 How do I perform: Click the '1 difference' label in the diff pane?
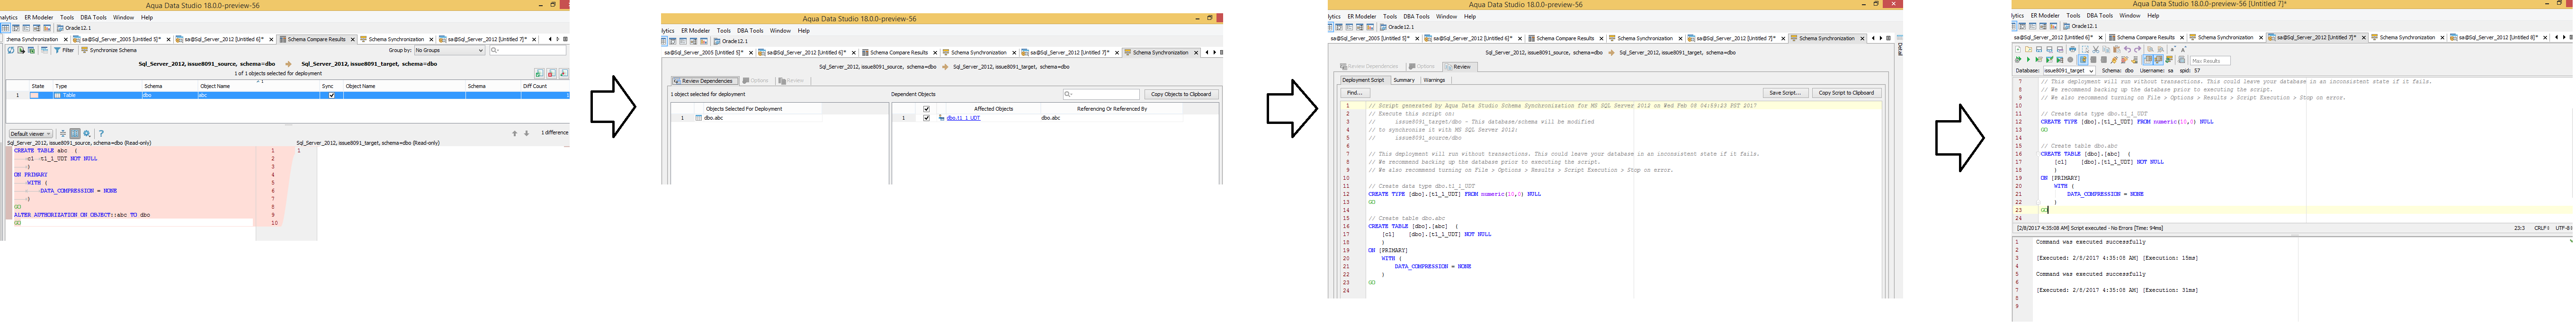tap(554, 132)
